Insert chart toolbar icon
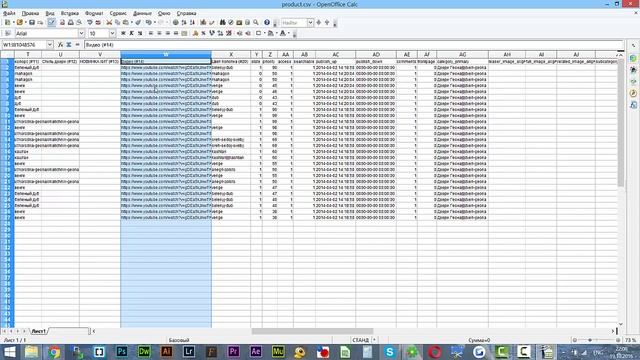Image resolution: width=640 pixels, height=360 pixels. (x=203, y=22)
